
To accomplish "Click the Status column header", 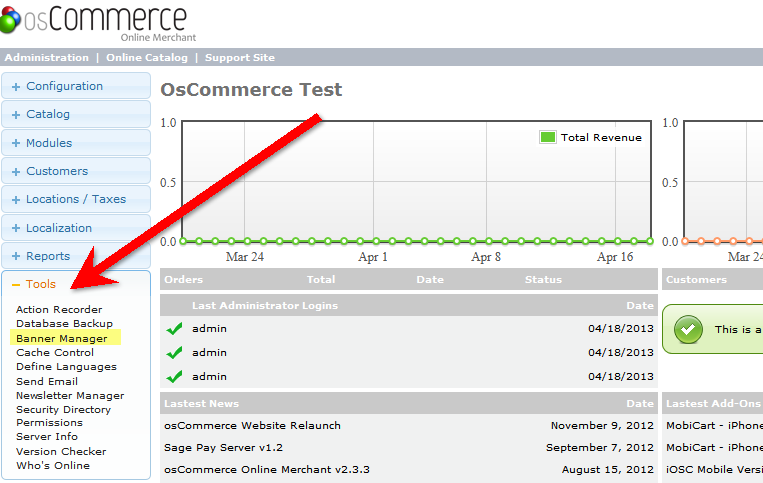I will tap(543, 279).
